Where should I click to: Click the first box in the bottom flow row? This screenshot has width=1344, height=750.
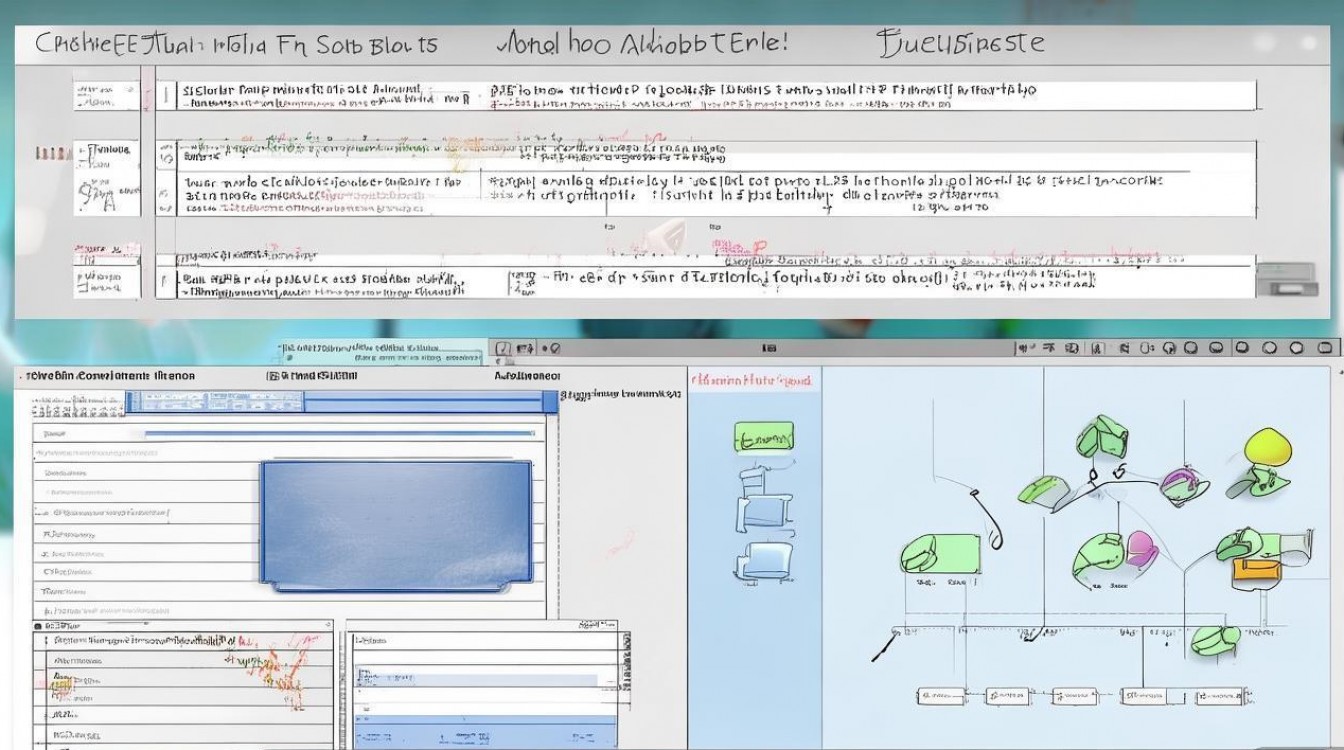936,695
